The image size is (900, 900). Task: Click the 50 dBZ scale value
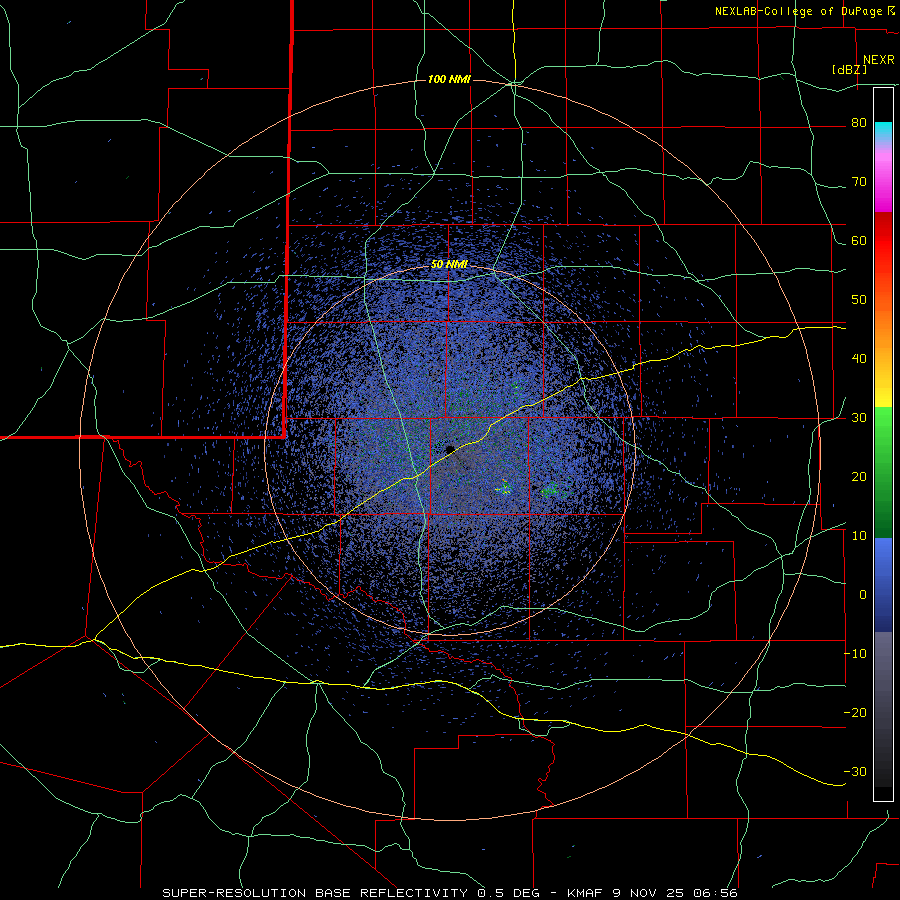[x=859, y=300]
